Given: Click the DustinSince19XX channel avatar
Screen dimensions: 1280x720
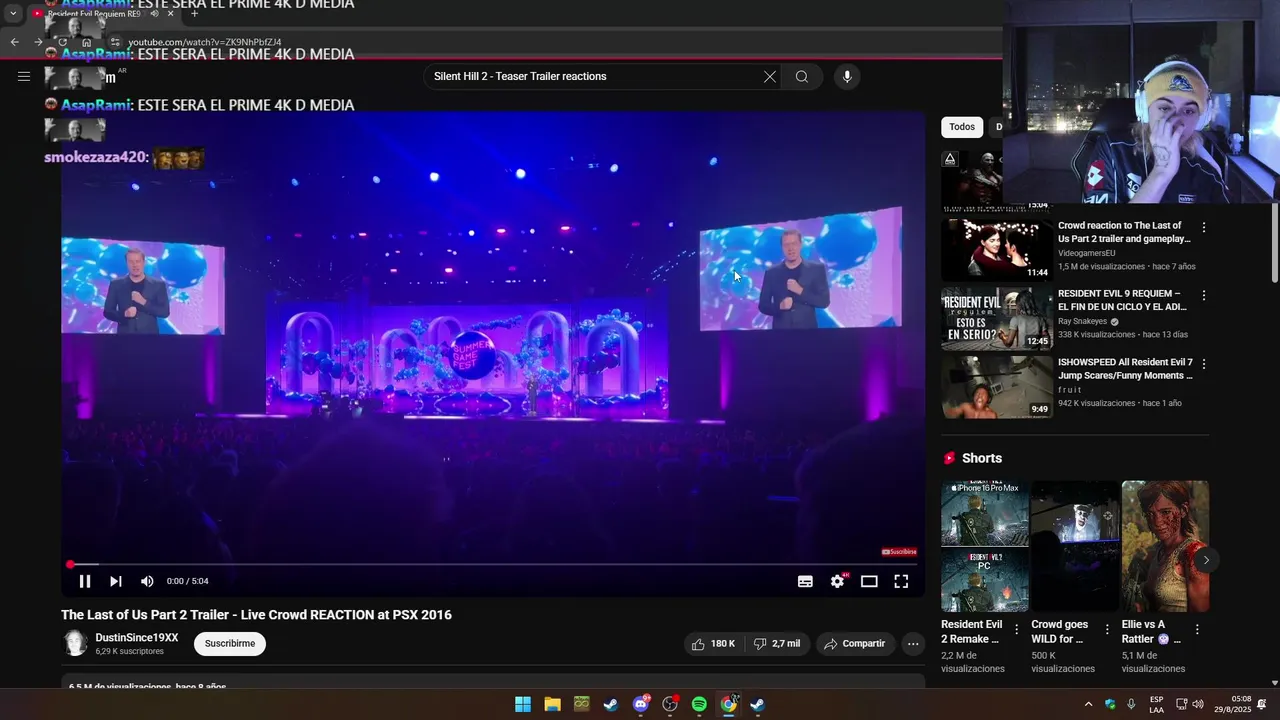Looking at the screenshot, I should tap(76, 644).
